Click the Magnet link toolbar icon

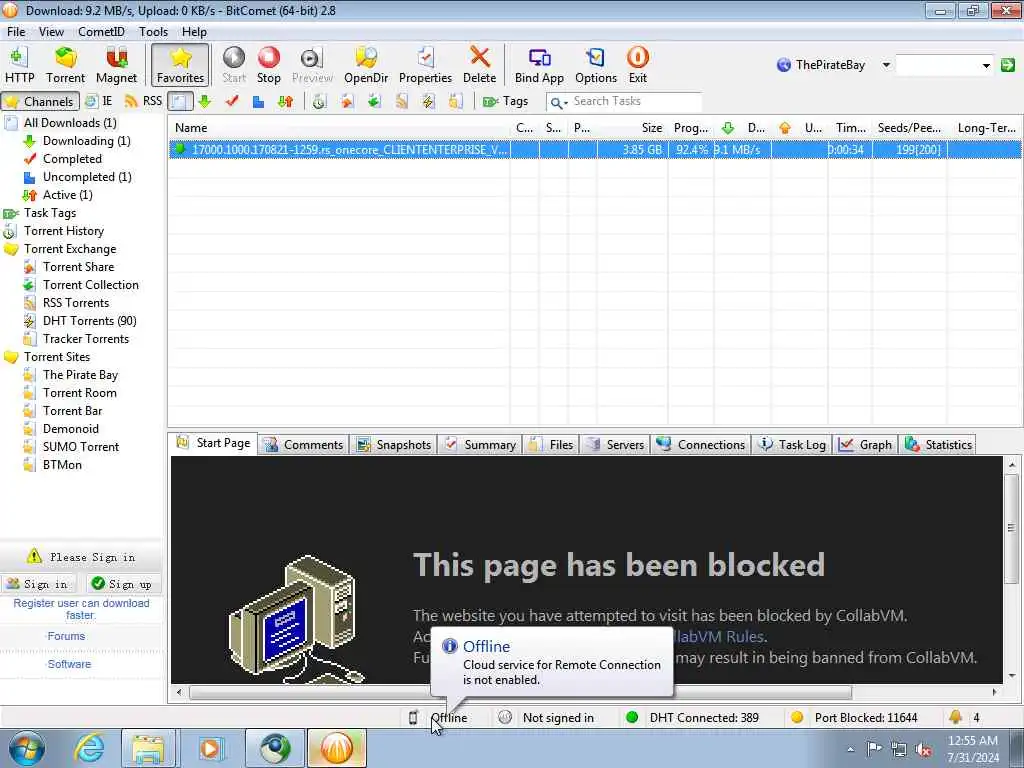pyautogui.click(x=116, y=65)
